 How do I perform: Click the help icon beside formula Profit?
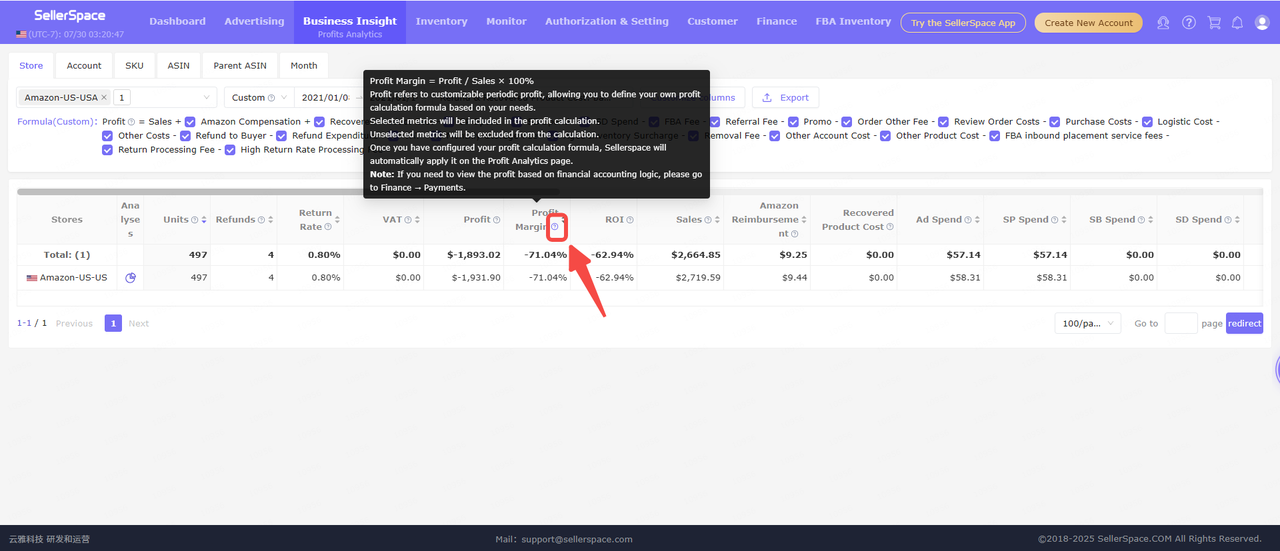(x=132, y=122)
